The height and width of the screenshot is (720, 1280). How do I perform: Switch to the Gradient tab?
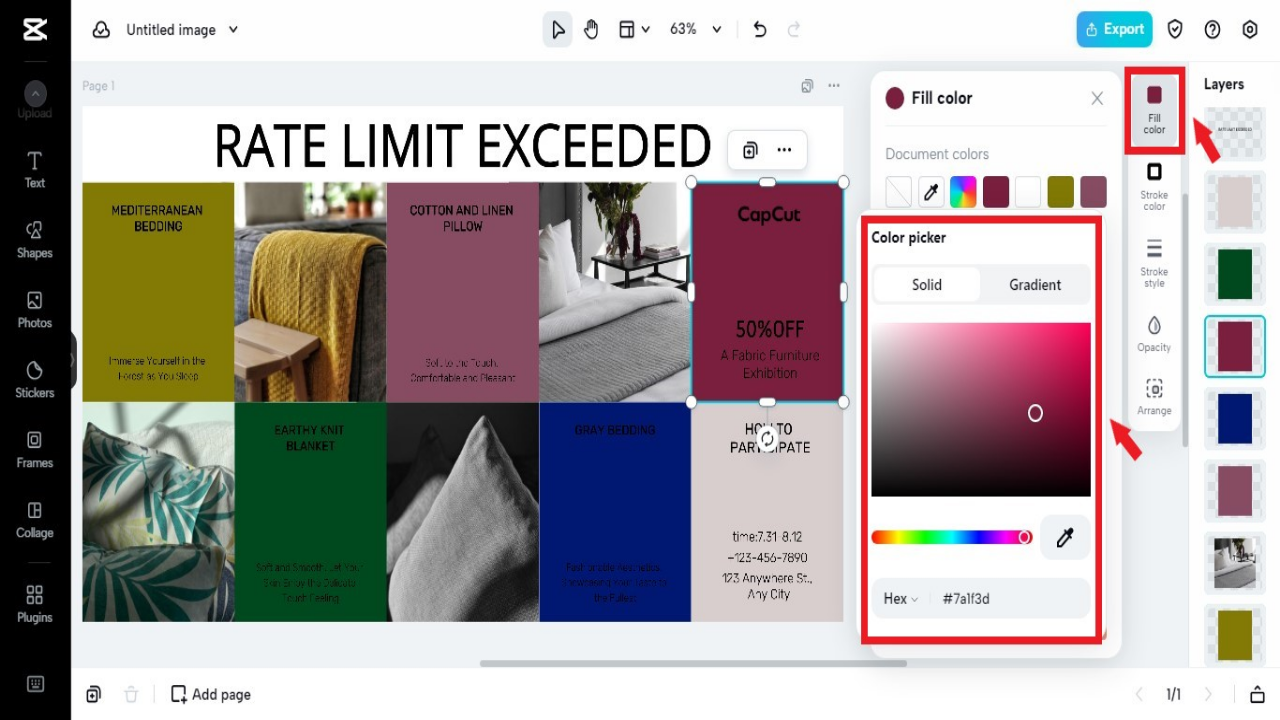(x=1034, y=284)
